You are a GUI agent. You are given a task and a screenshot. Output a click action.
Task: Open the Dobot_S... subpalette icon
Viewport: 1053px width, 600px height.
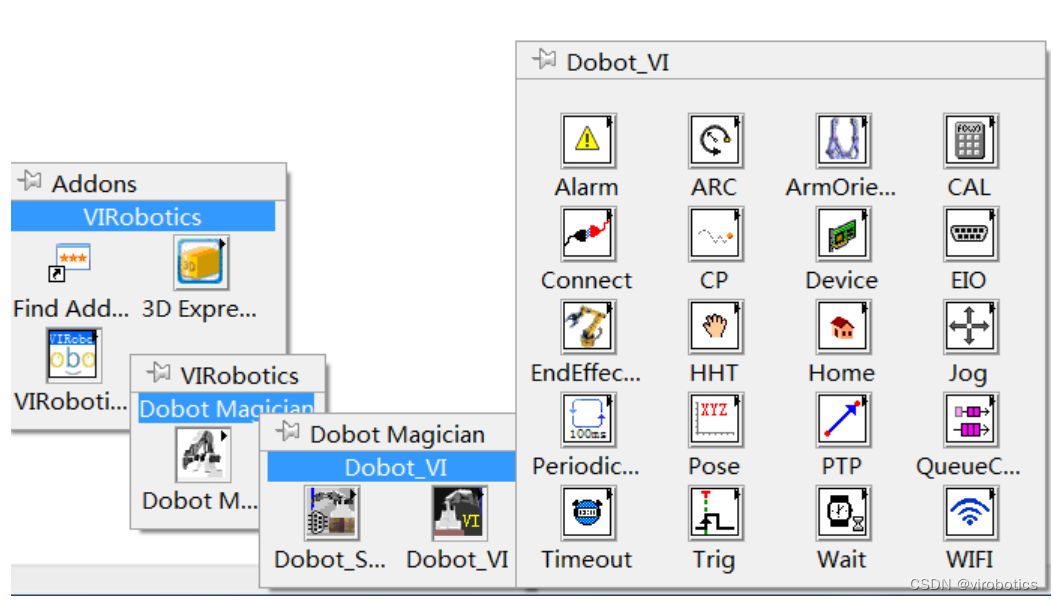(x=332, y=513)
